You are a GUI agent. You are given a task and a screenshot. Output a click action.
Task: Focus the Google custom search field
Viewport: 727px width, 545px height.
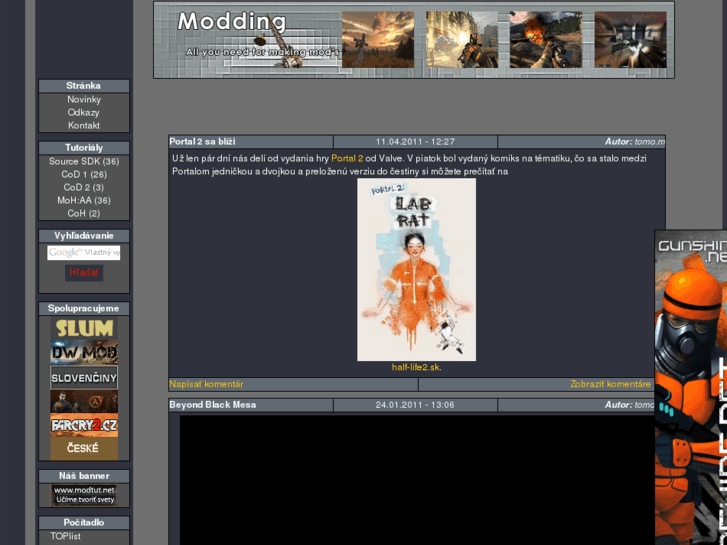pos(83,253)
